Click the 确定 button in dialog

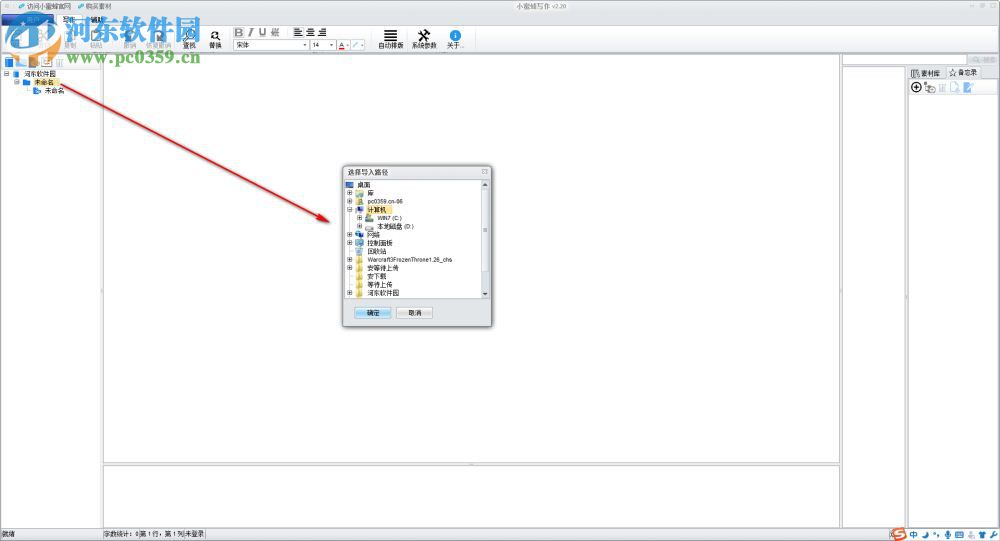(372, 313)
